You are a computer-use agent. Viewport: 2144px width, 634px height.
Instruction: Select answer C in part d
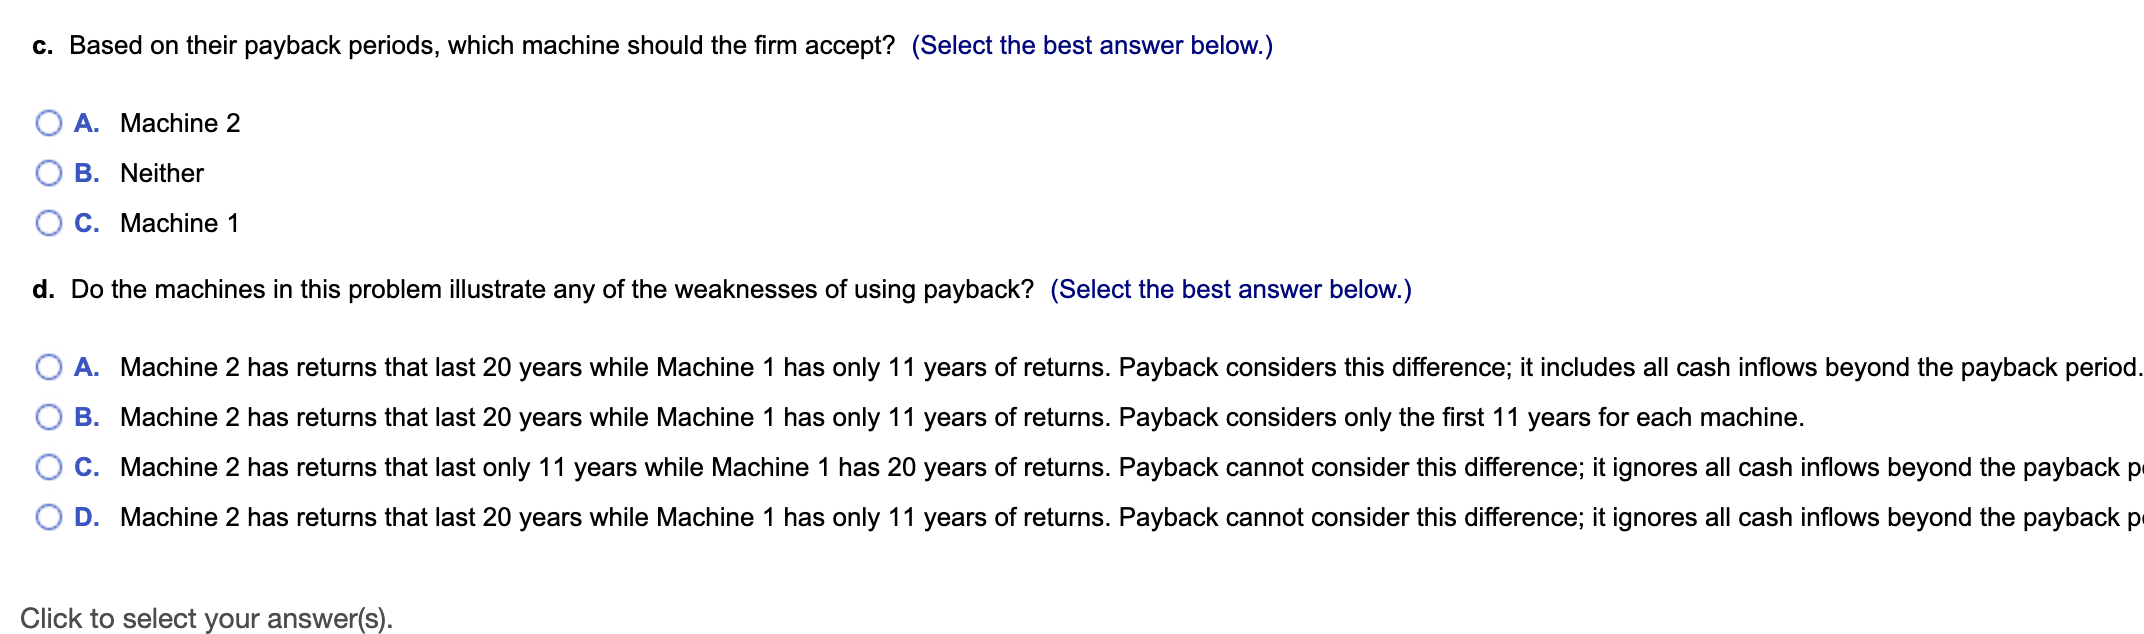click(47, 467)
